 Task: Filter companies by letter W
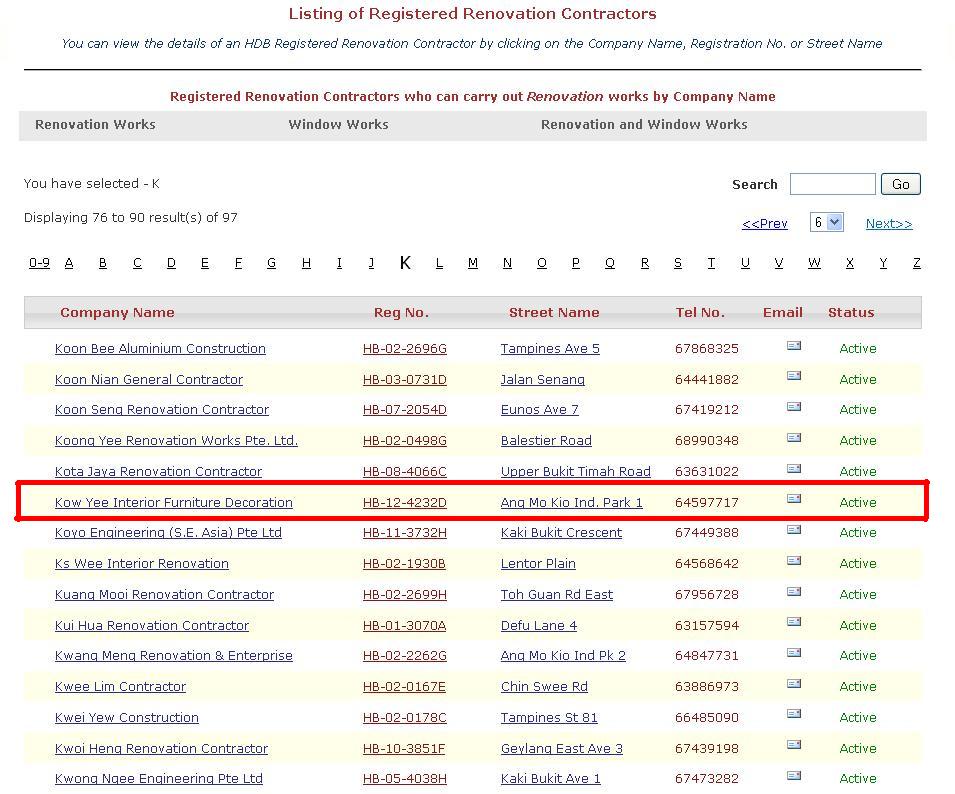click(814, 263)
